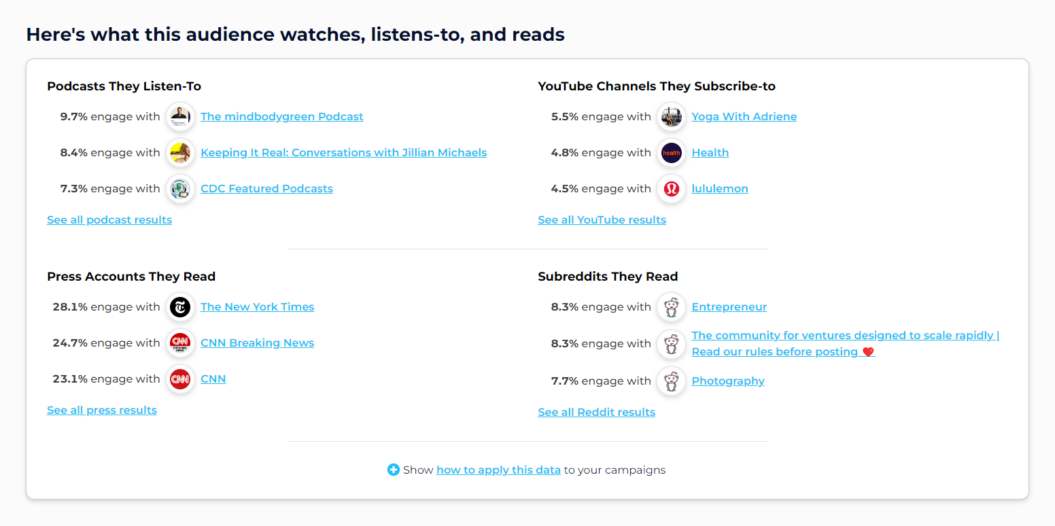
Task: Click the Reddit icon beside Entrepreneur
Action: pyautogui.click(x=671, y=307)
